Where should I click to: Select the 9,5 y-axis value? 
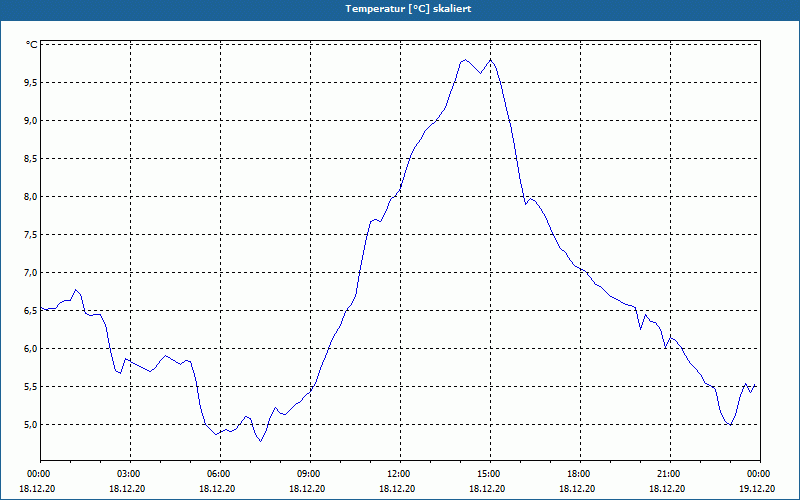coord(30,83)
